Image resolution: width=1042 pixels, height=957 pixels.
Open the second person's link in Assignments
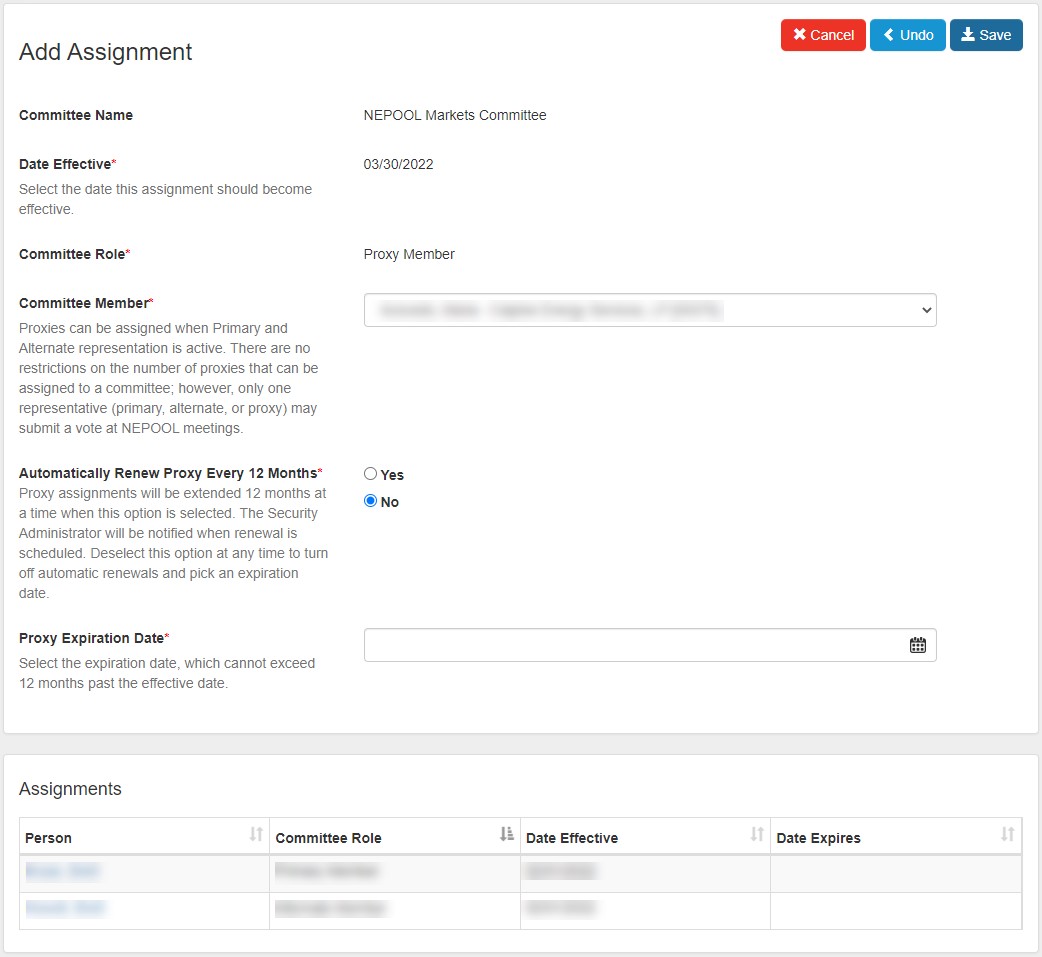(x=64, y=909)
